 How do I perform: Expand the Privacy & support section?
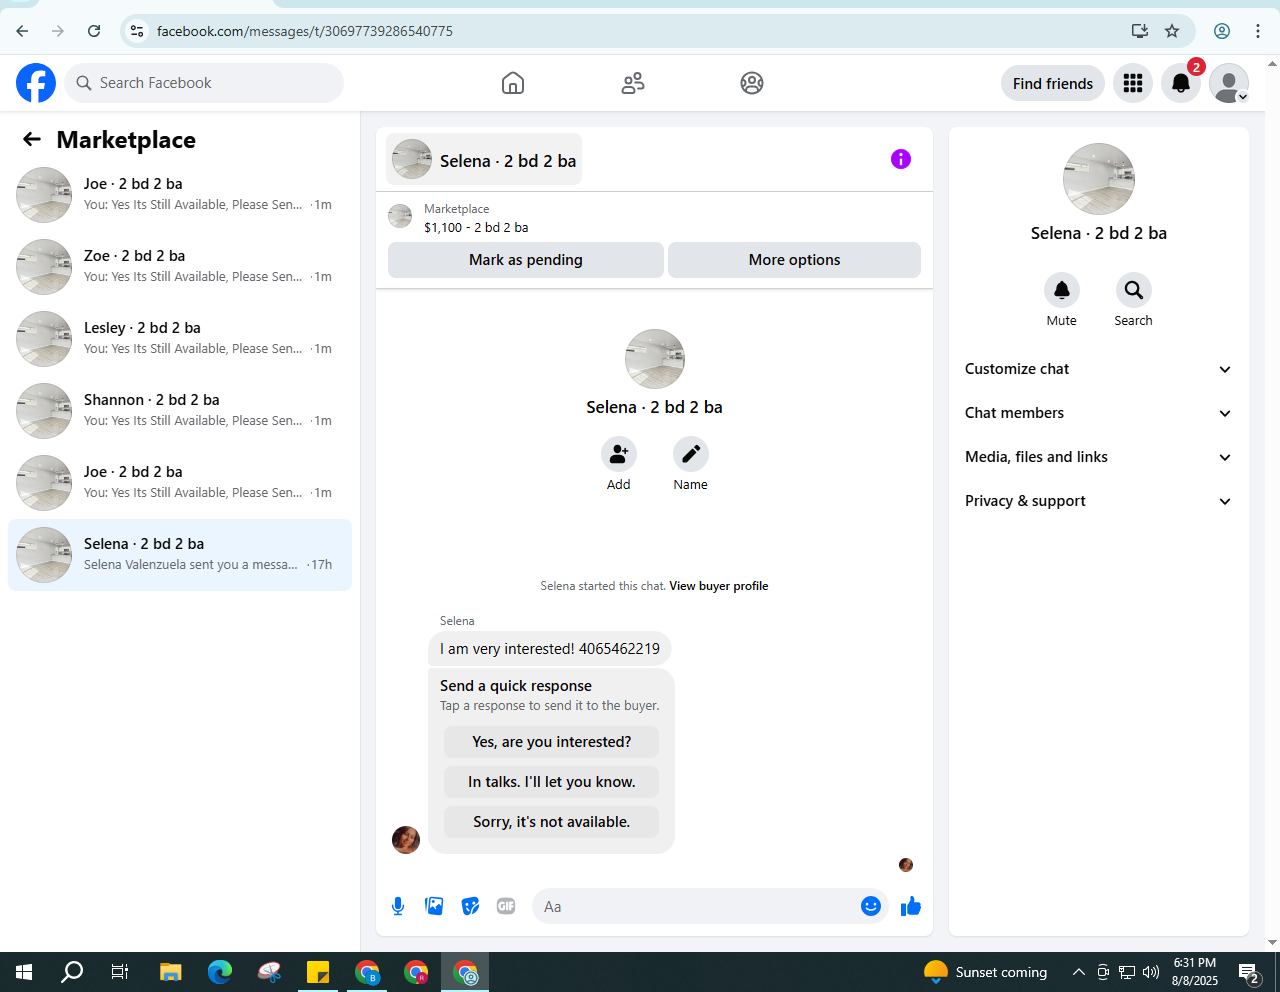1098,501
